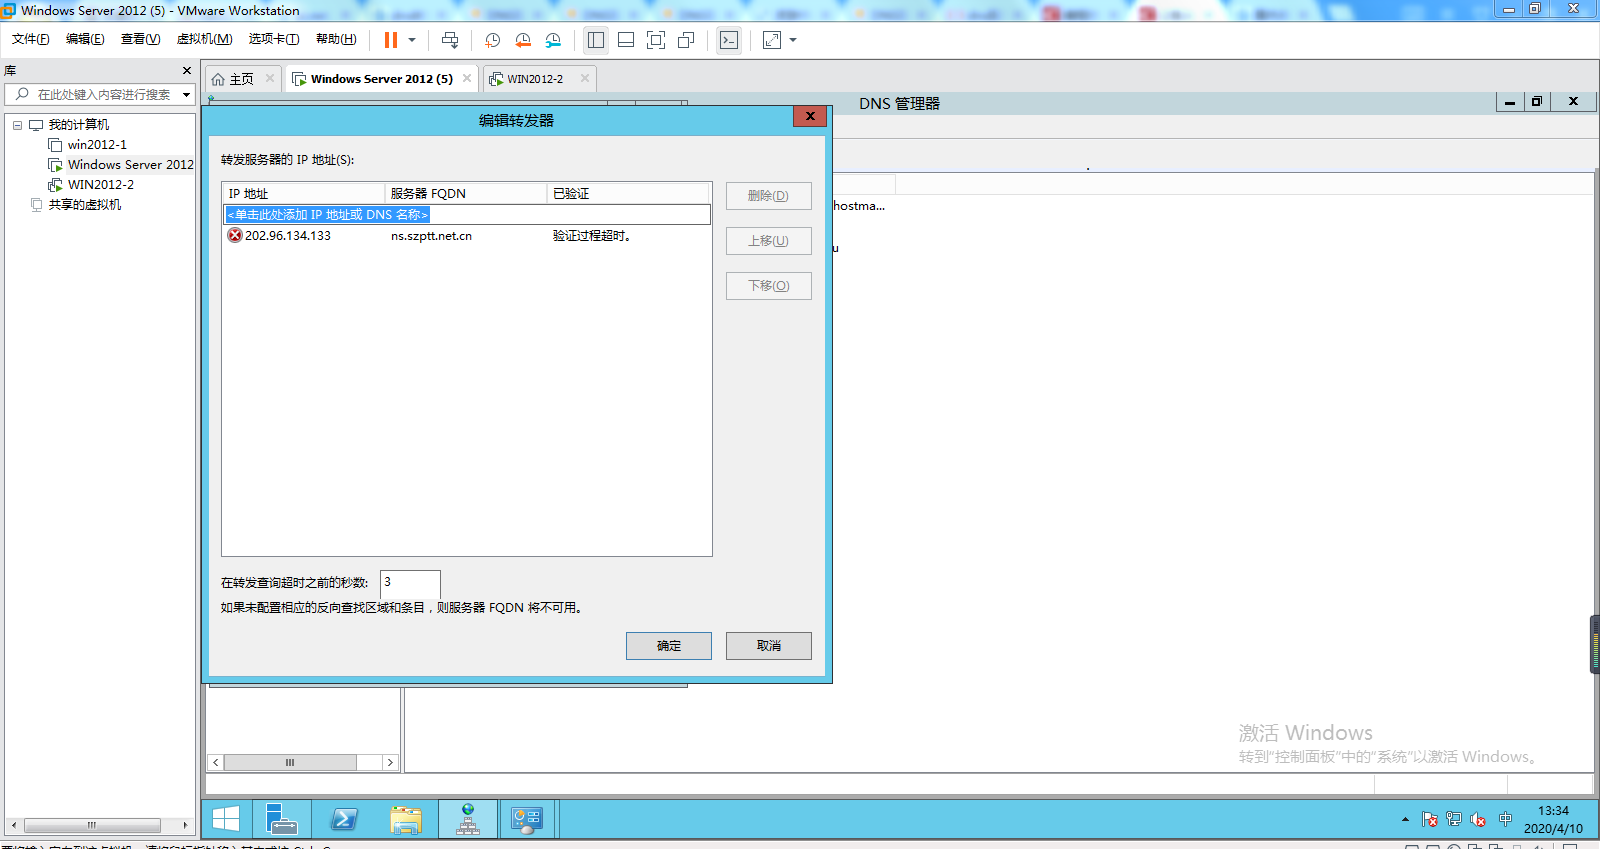1600x849 pixels.
Task: Close the 主页 tab
Action: [270, 78]
